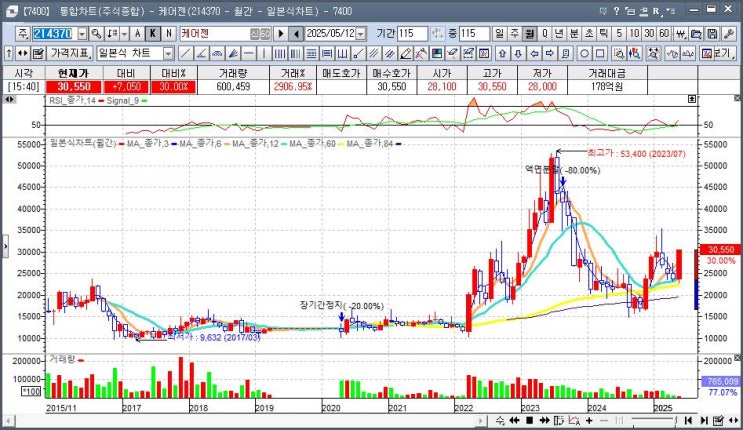Click the stock search magnifier icon
Image resolution: width=743 pixels, height=430 pixels.
coord(96,34)
